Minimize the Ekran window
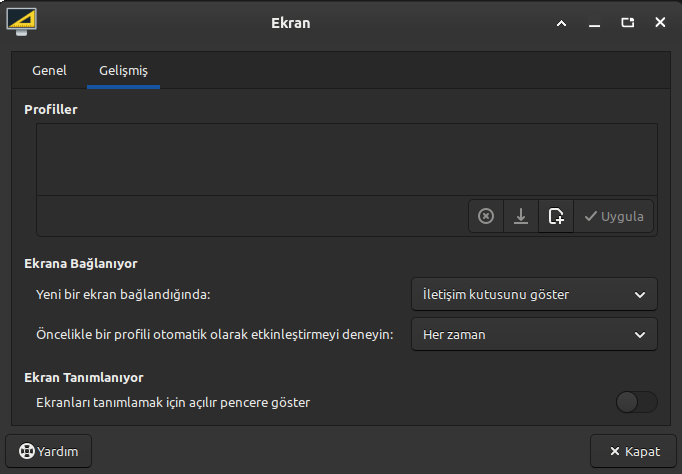Screen dimensions: 682x474 [594, 22]
